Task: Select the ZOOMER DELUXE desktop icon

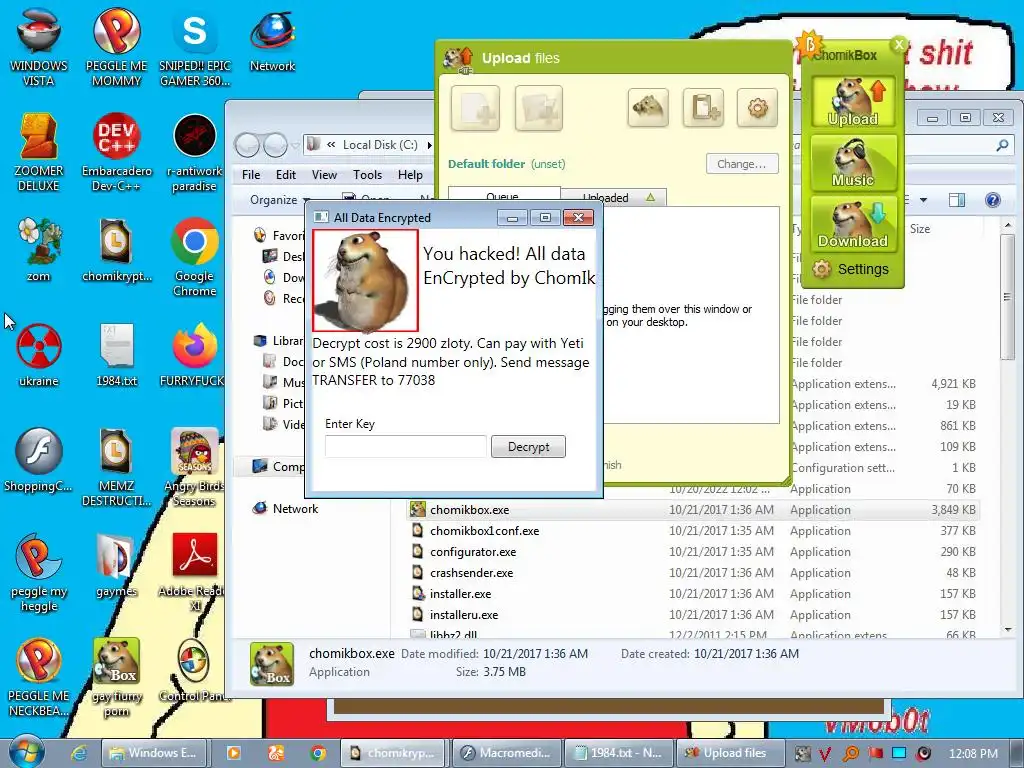Action: click(39, 152)
